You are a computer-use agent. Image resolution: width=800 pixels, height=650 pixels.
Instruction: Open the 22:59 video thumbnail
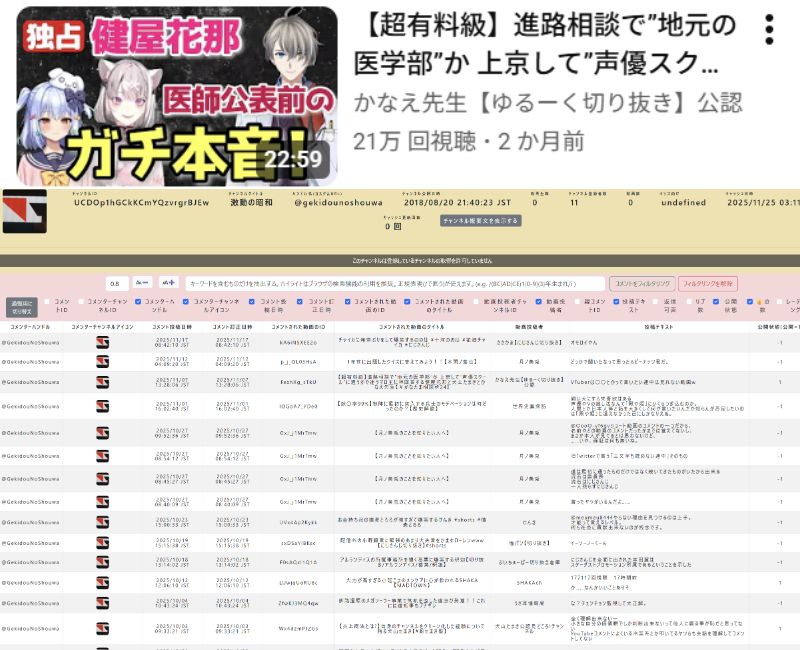pos(177,93)
